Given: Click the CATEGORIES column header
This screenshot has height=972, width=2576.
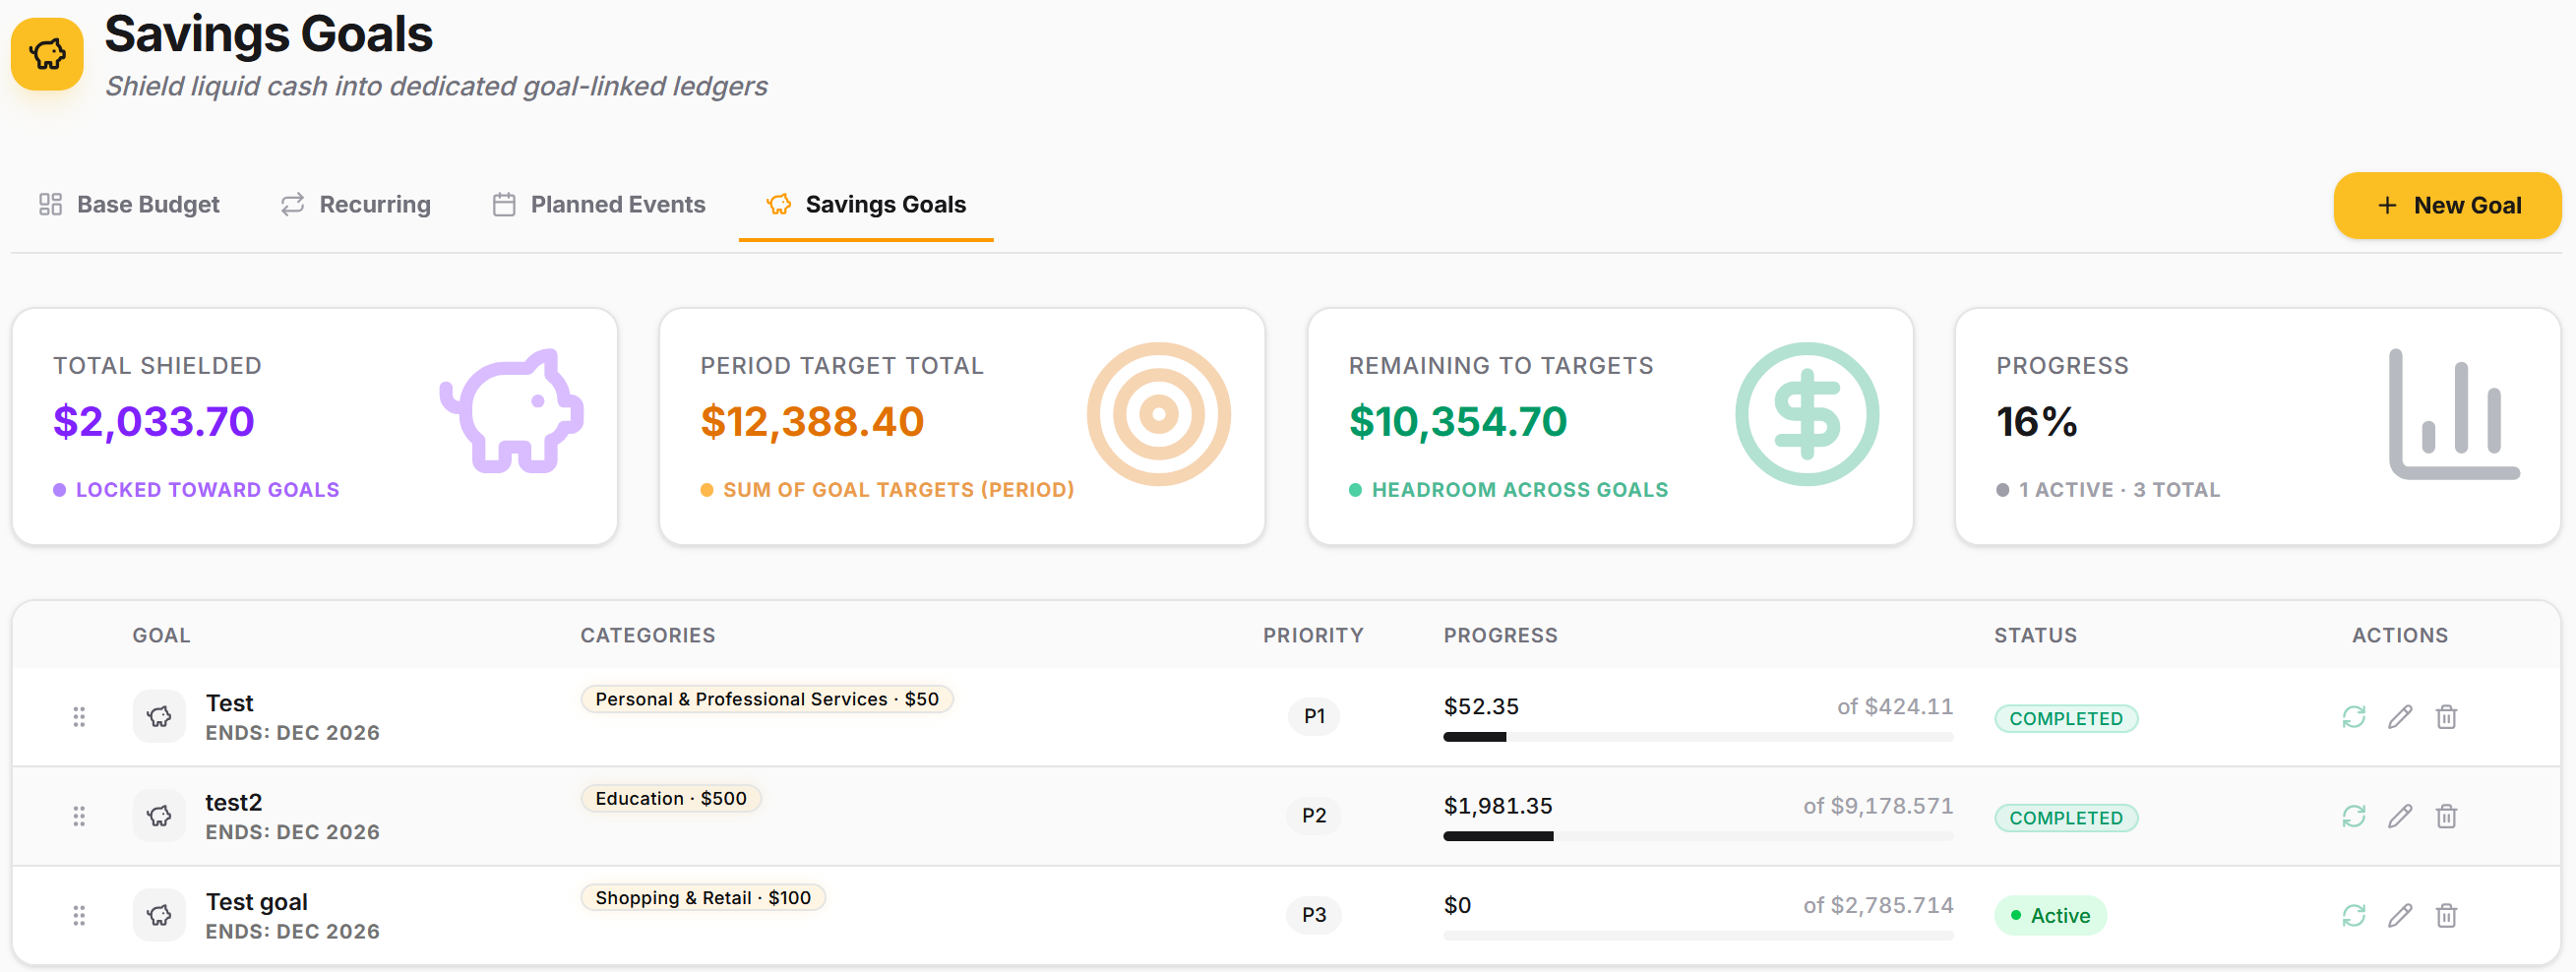Looking at the screenshot, I should [x=647, y=635].
